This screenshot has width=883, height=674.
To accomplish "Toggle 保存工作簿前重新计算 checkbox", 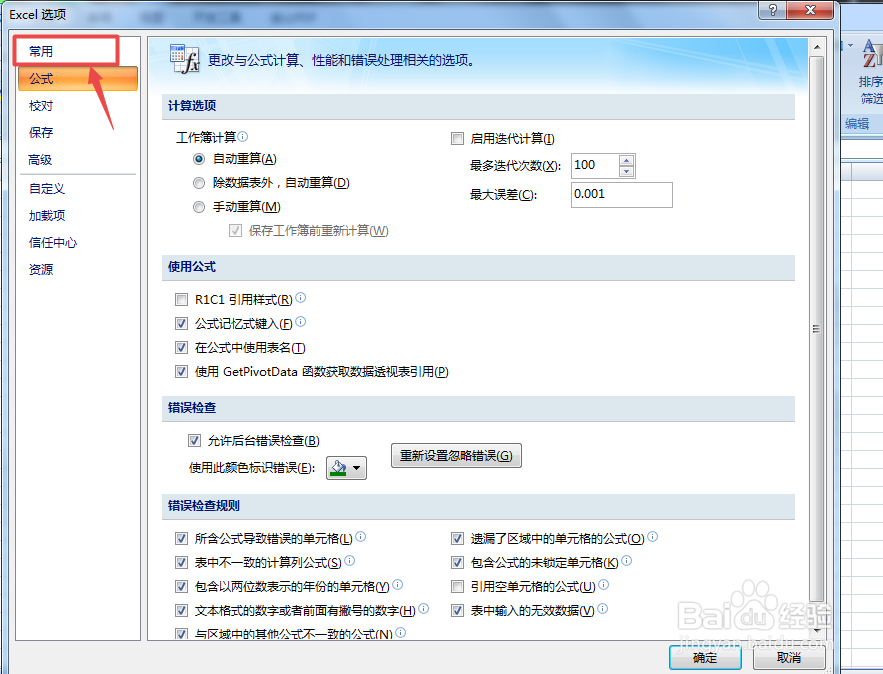I will click(235, 231).
